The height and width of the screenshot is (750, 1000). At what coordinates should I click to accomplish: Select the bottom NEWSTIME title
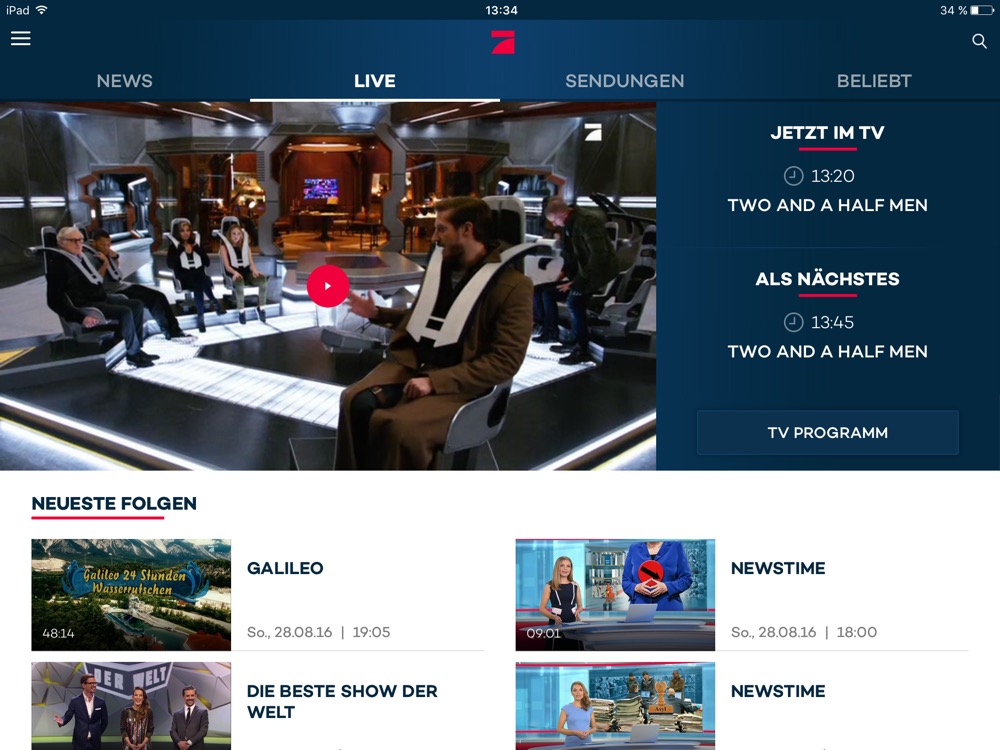(778, 691)
